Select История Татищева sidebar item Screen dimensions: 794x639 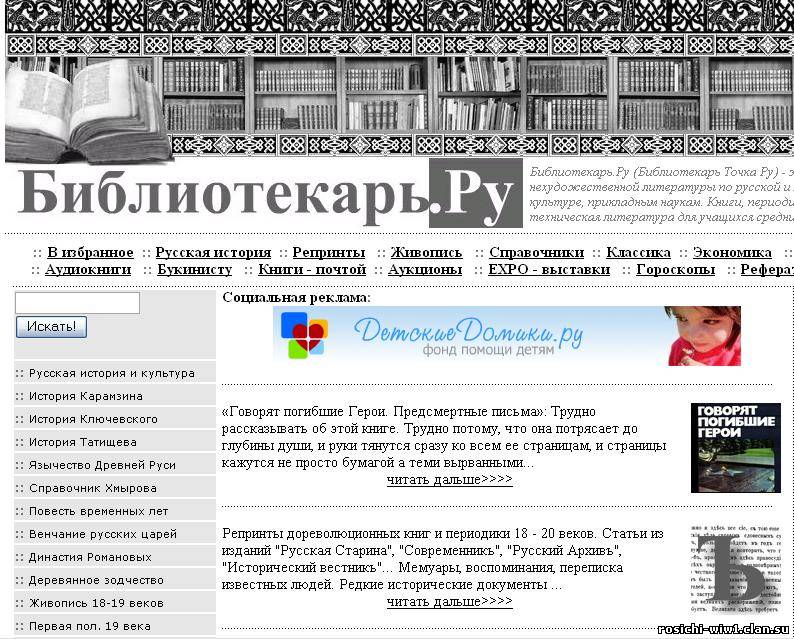115,442
